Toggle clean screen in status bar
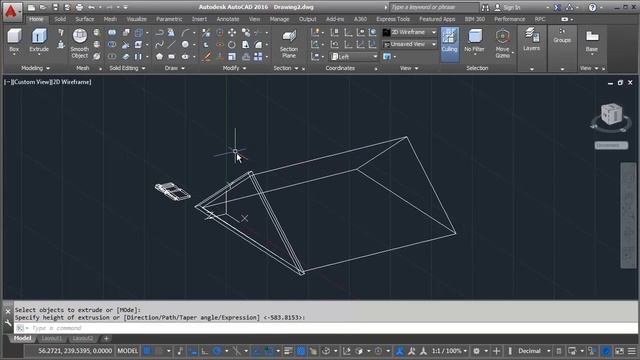Screen dimensions: 640x360 coord(619,351)
